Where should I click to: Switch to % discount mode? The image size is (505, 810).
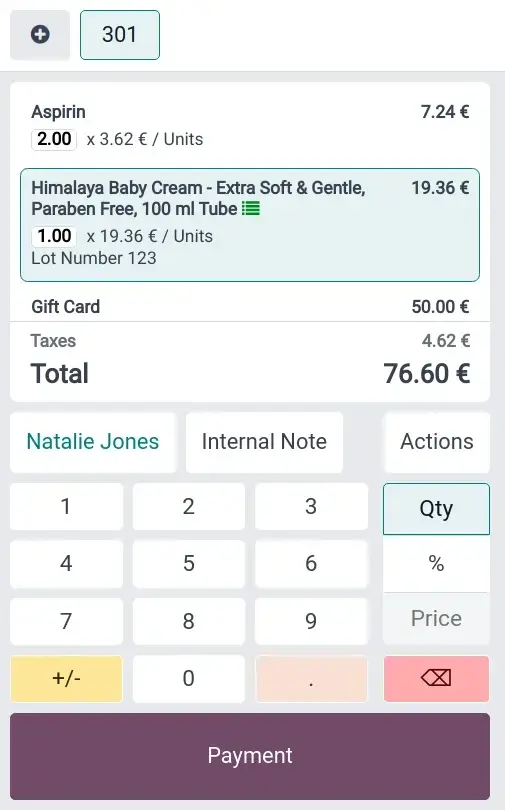(x=436, y=563)
